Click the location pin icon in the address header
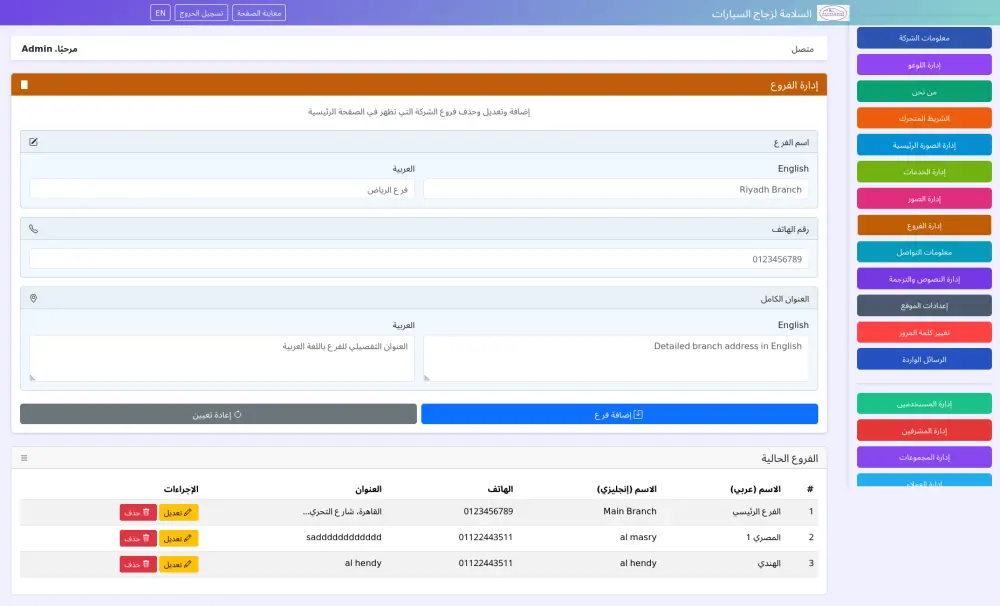Image resolution: width=1000 pixels, height=606 pixels. 33,299
